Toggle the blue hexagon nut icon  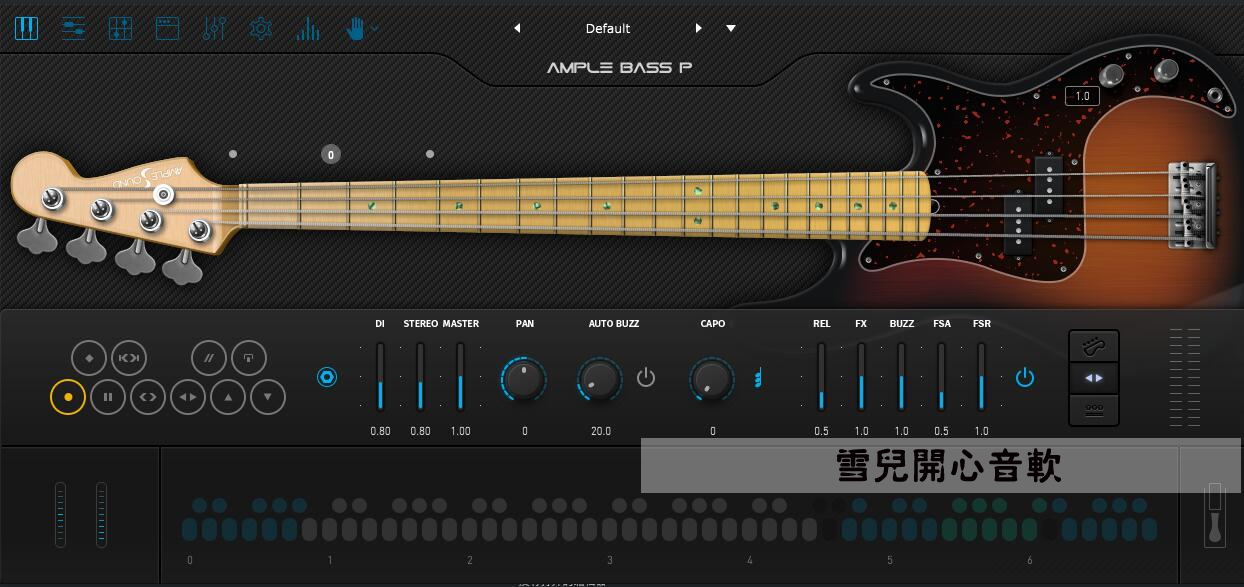[327, 377]
